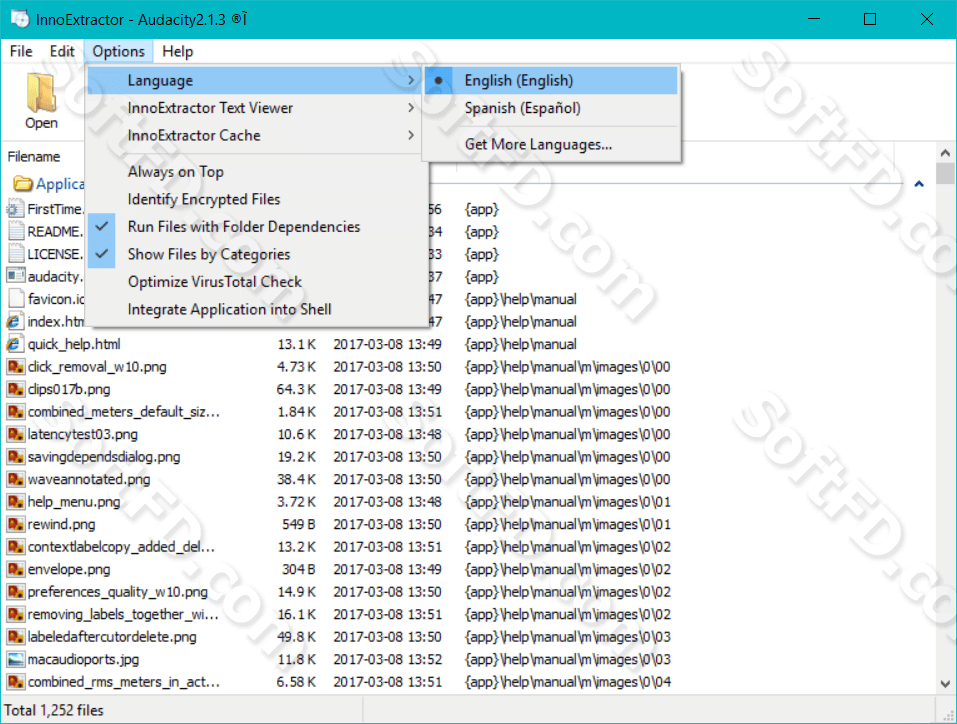
Task: Select the audacity executable icon
Action: click(15, 277)
